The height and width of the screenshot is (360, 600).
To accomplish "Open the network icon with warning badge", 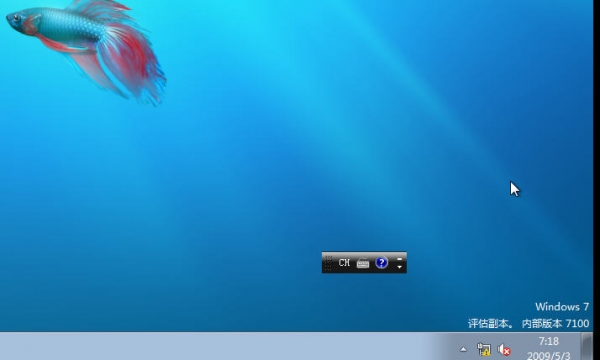I will (484, 349).
